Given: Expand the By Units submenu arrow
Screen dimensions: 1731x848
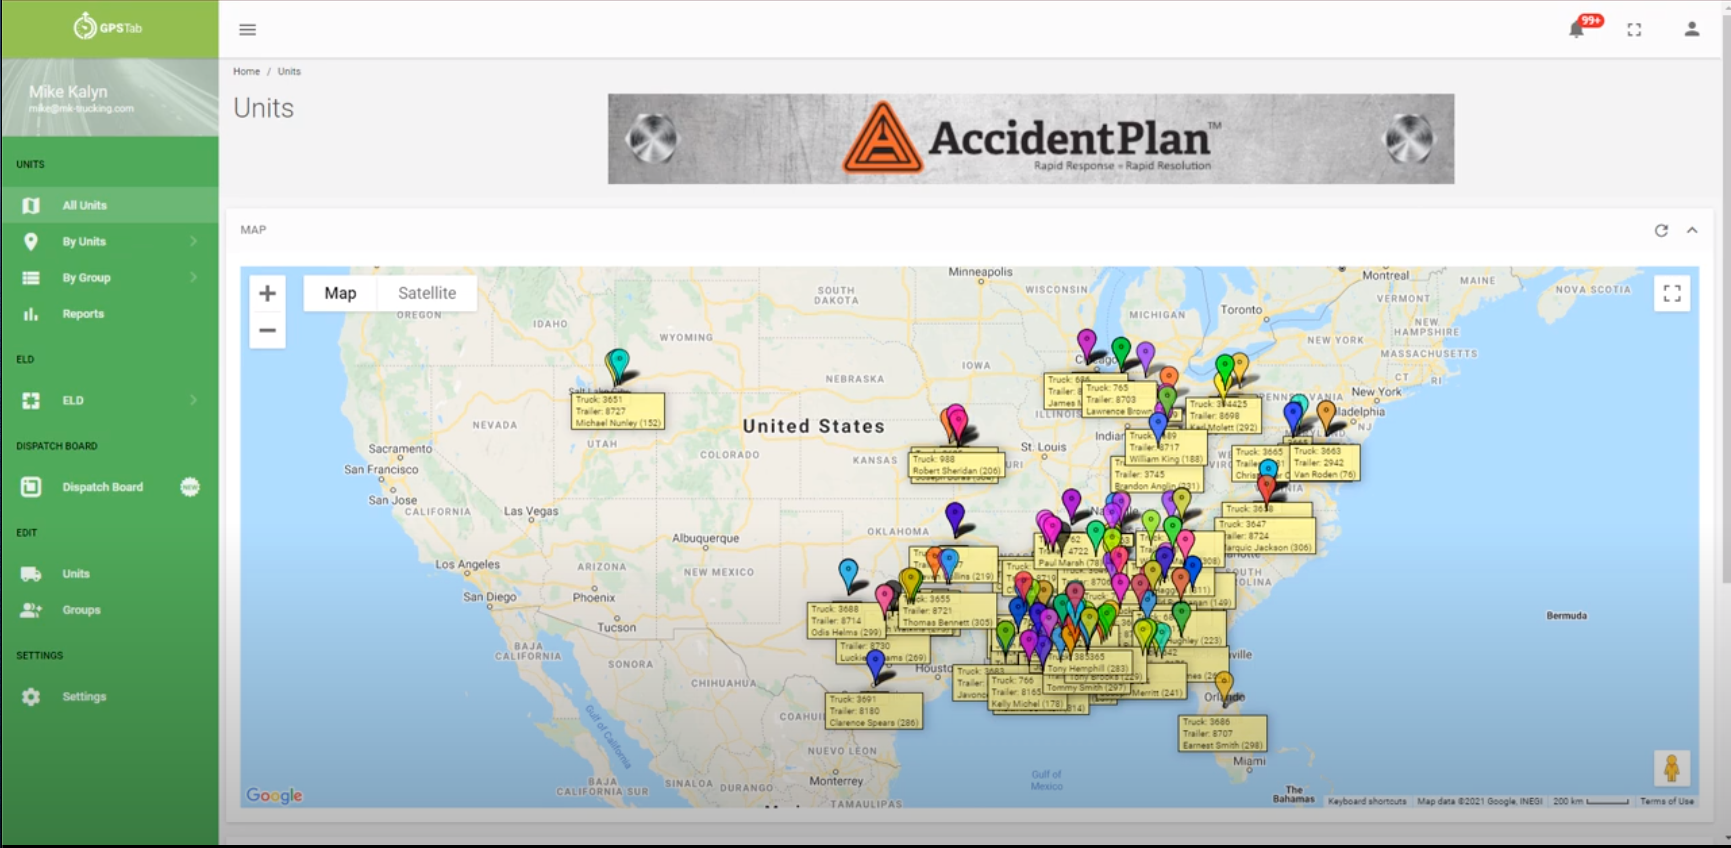Looking at the screenshot, I should click(193, 241).
